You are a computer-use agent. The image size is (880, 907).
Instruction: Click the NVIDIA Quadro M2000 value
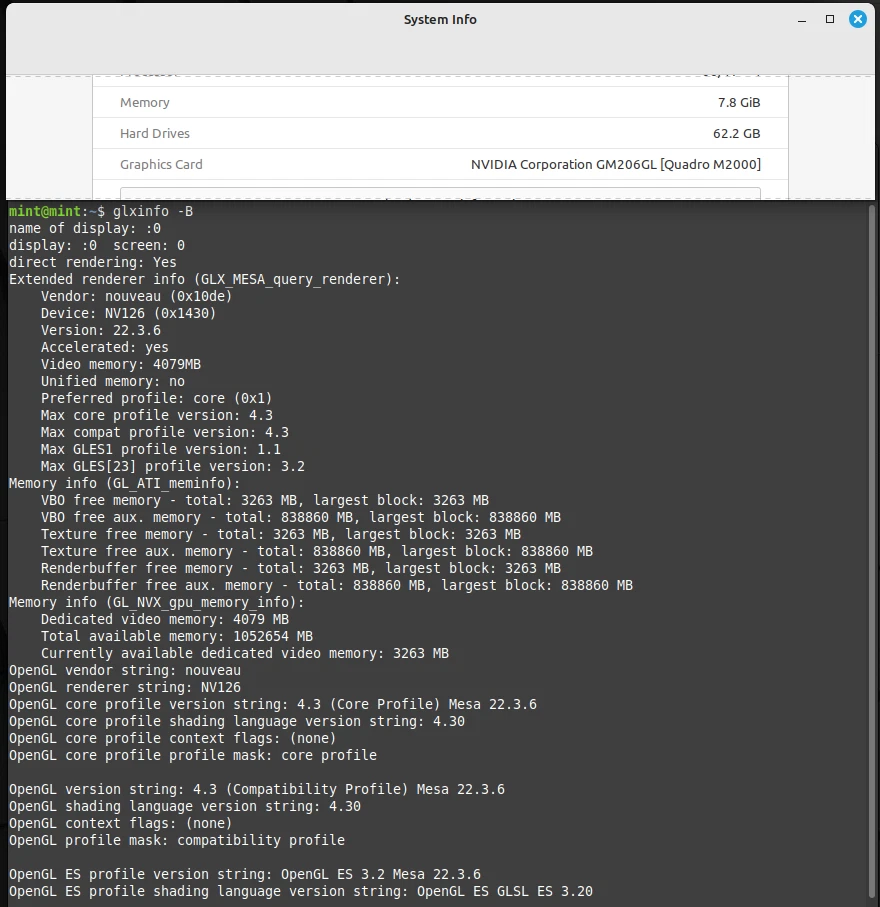pyautogui.click(x=614, y=164)
